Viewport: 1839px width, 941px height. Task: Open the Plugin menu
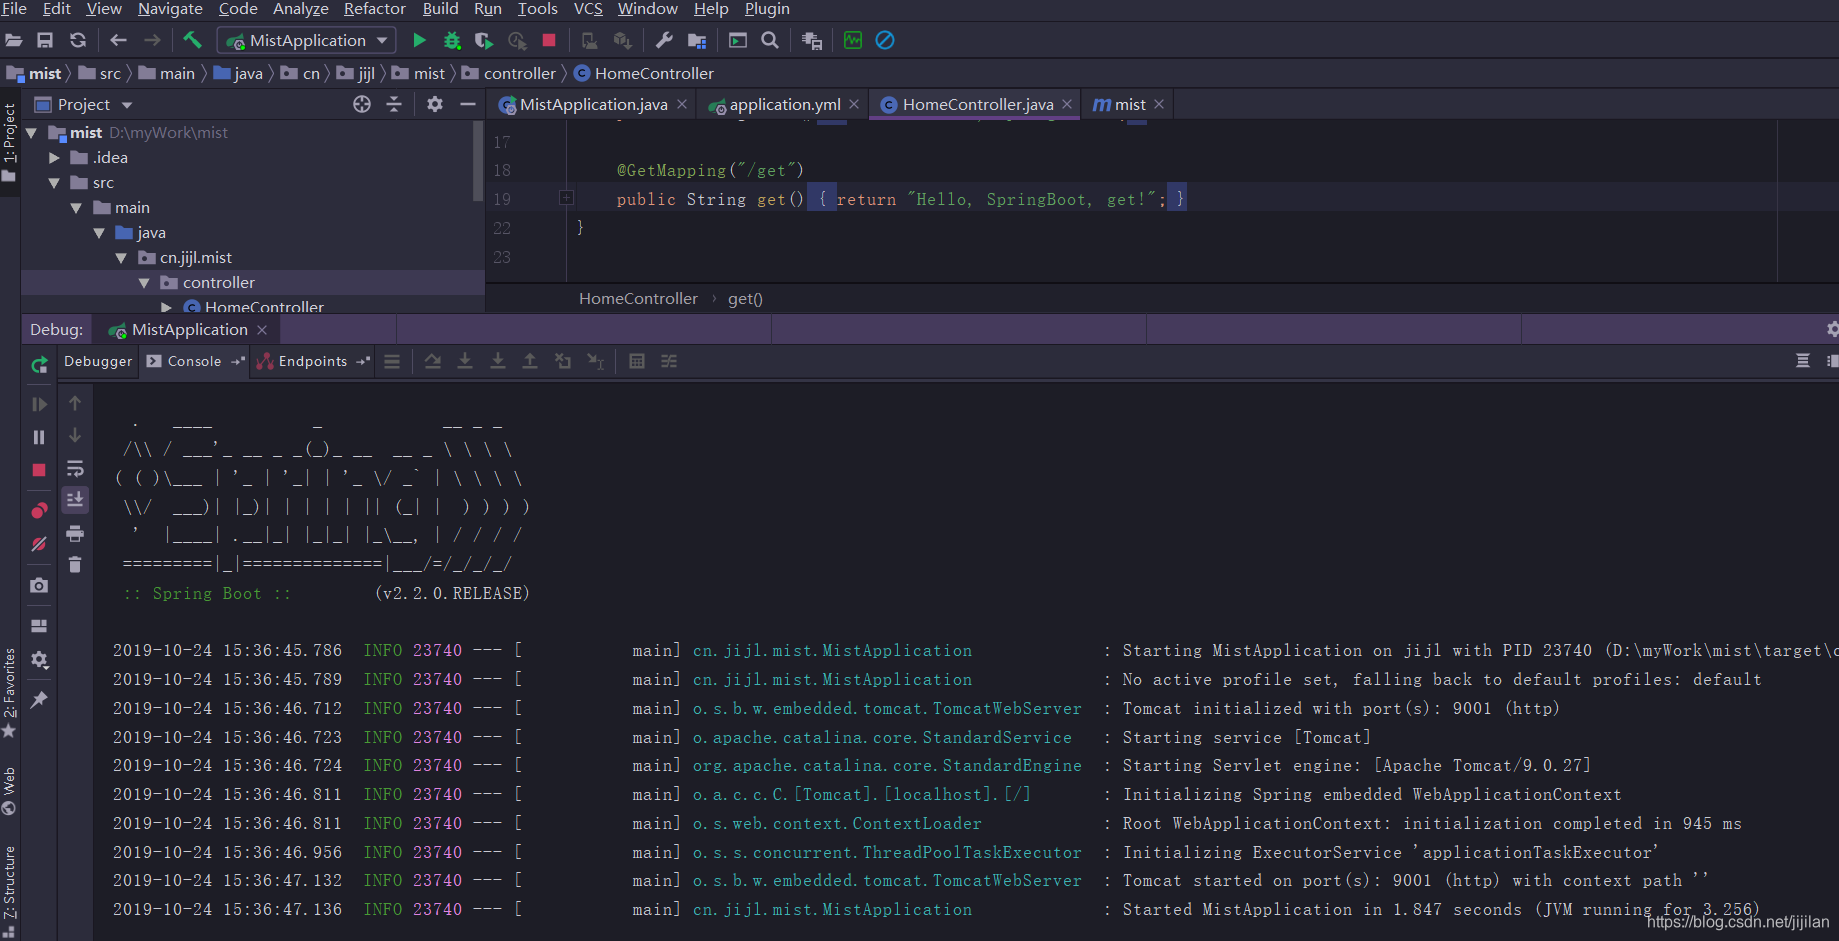[x=767, y=9]
